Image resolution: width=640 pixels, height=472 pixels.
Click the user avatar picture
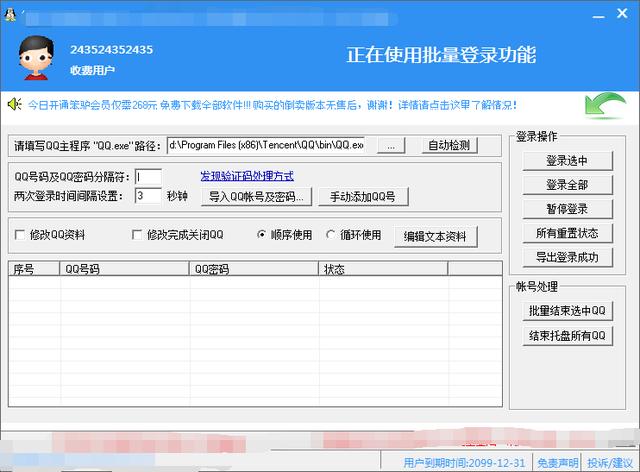click(x=36, y=58)
